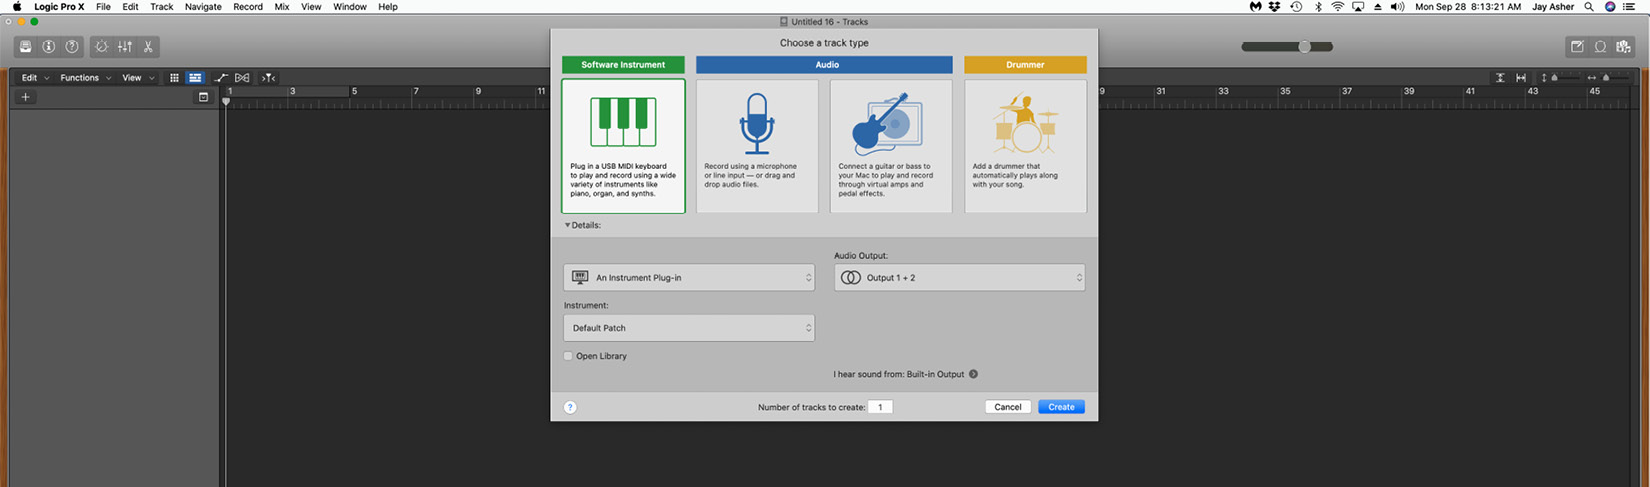Cancel the track type dialog

coord(1008,407)
